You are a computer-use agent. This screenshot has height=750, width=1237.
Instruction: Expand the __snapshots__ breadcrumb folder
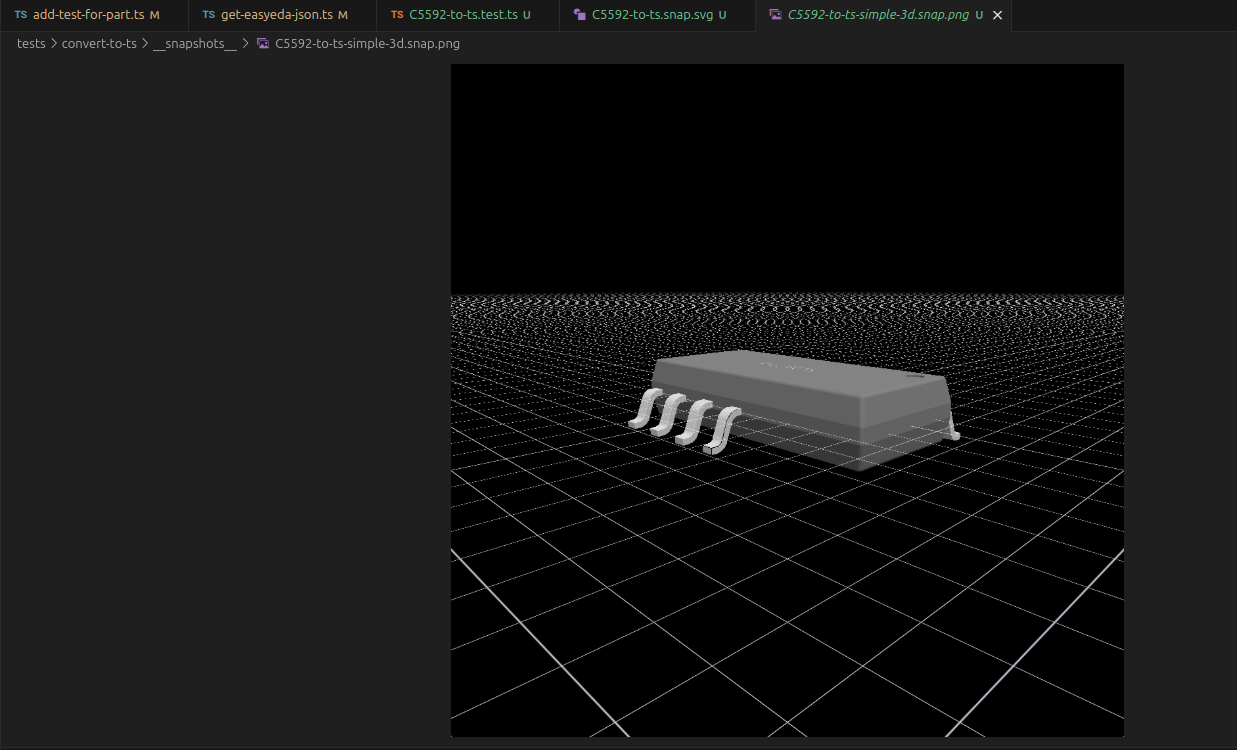[195, 44]
